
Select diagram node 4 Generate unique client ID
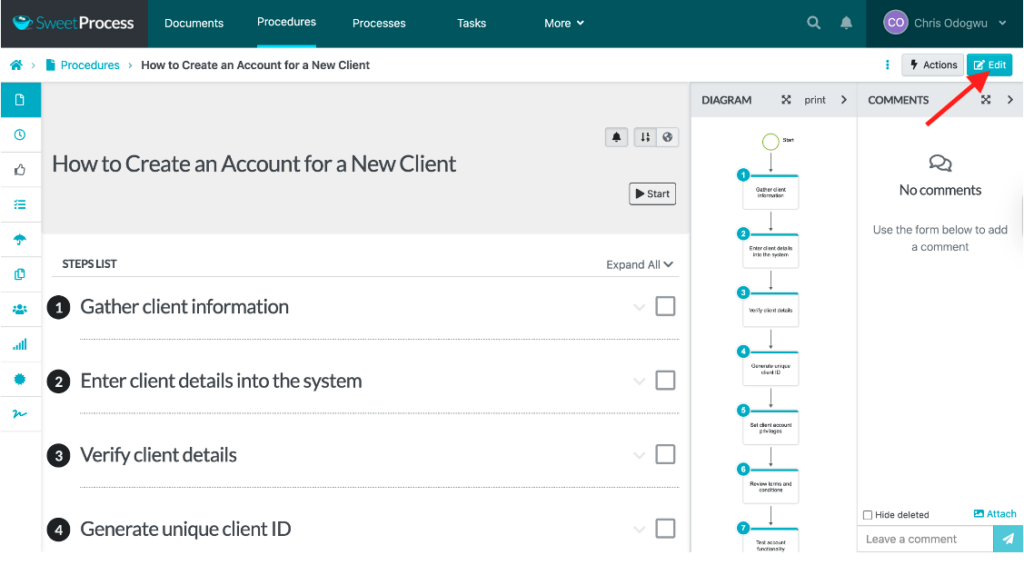pyautogui.click(x=771, y=368)
